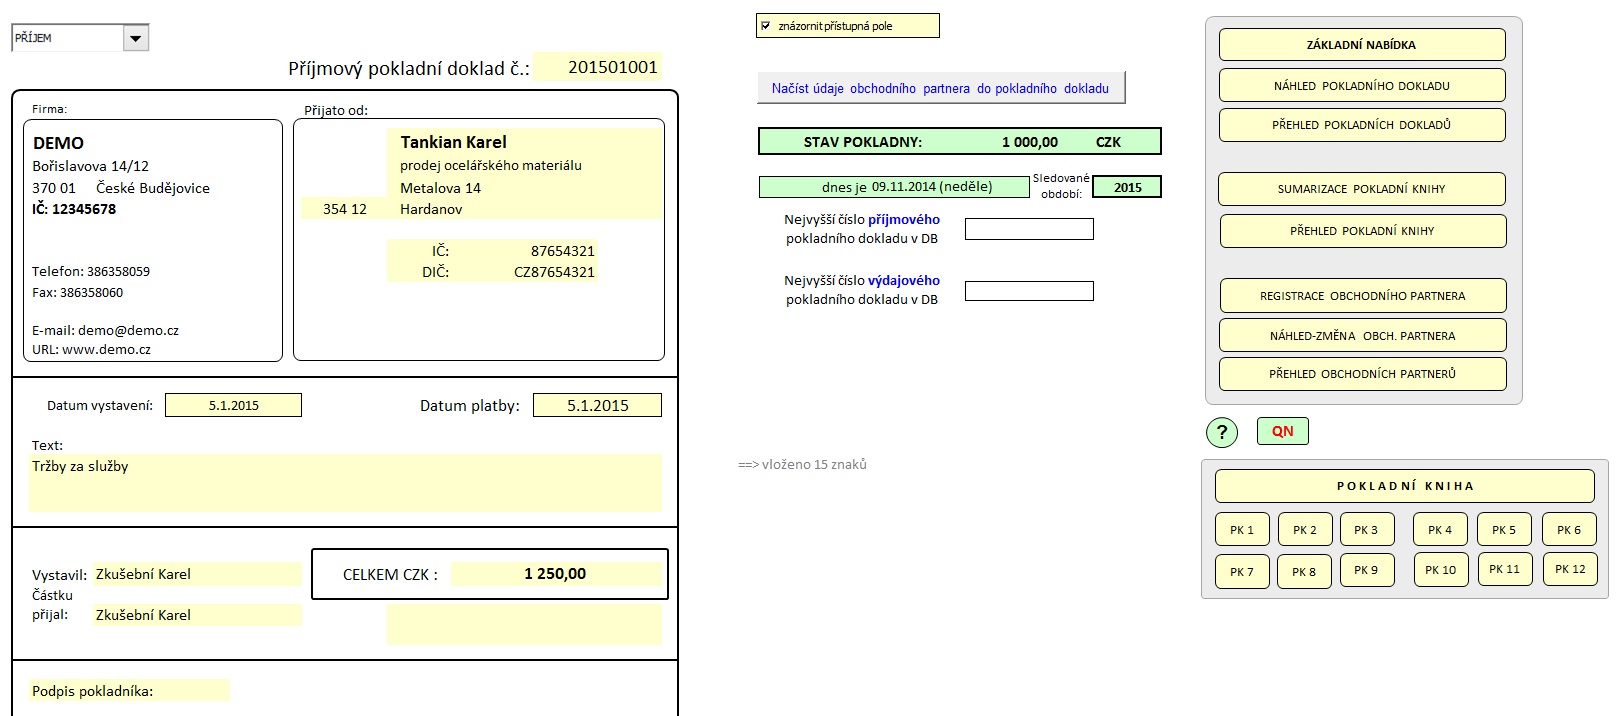Open cash book PK 12

pos(1570,569)
